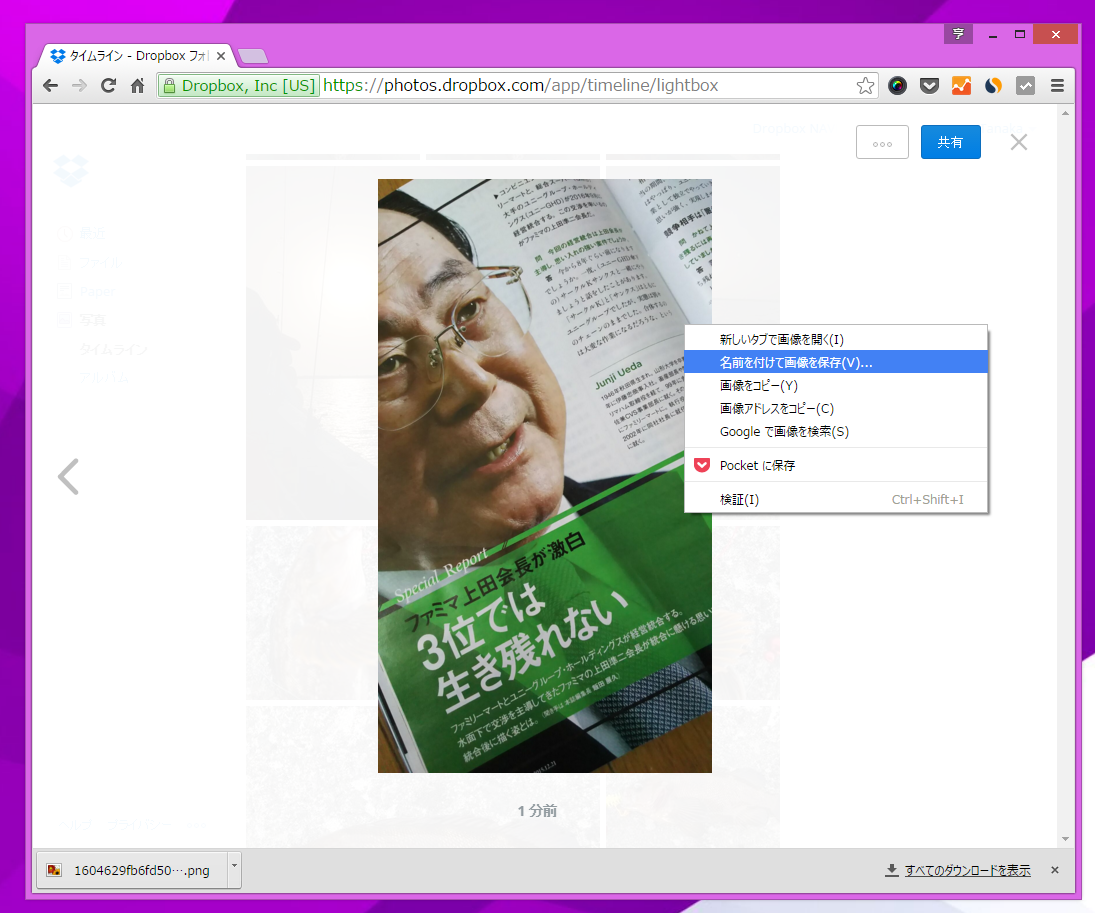Close the Dropbox timeline tab
Viewport: 1095px width, 913px height.
pyautogui.click(x=221, y=56)
